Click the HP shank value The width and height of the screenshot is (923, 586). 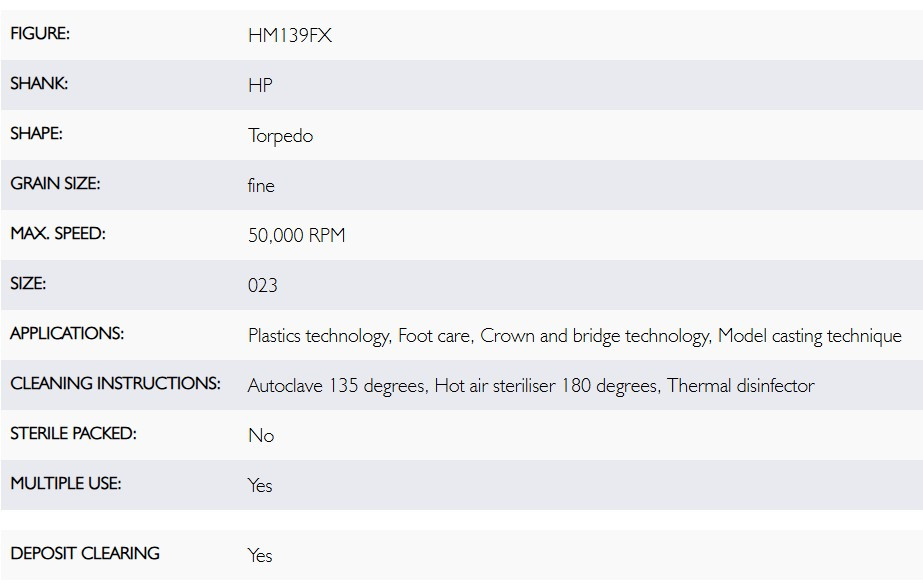tap(260, 85)
